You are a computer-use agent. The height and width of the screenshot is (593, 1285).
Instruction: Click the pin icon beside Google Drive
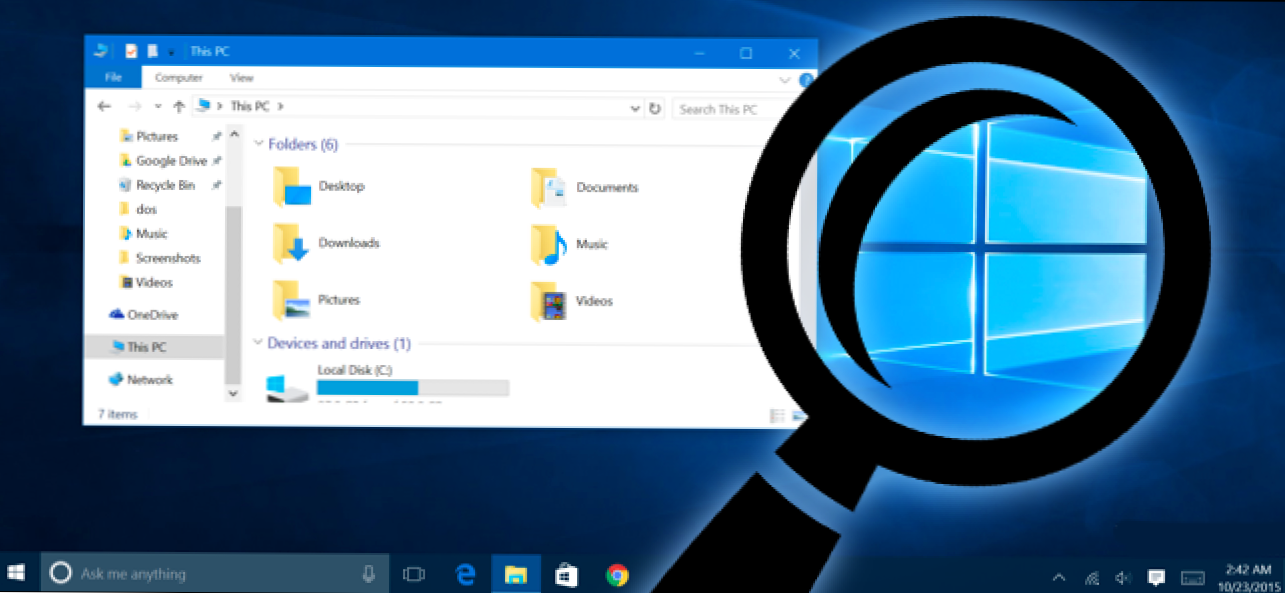(216, 161)
